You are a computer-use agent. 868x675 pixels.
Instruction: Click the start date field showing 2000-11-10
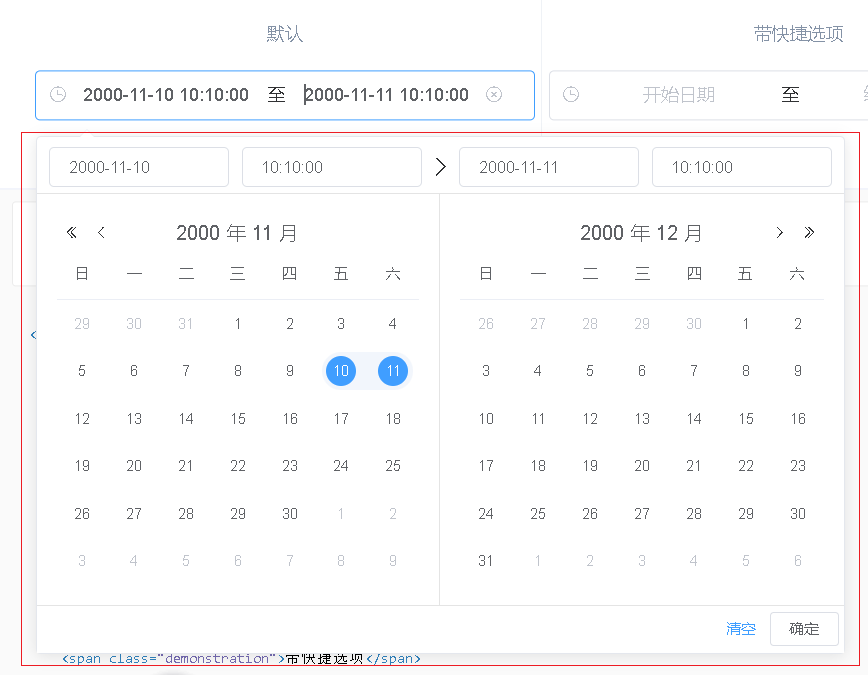click(139, 166)
